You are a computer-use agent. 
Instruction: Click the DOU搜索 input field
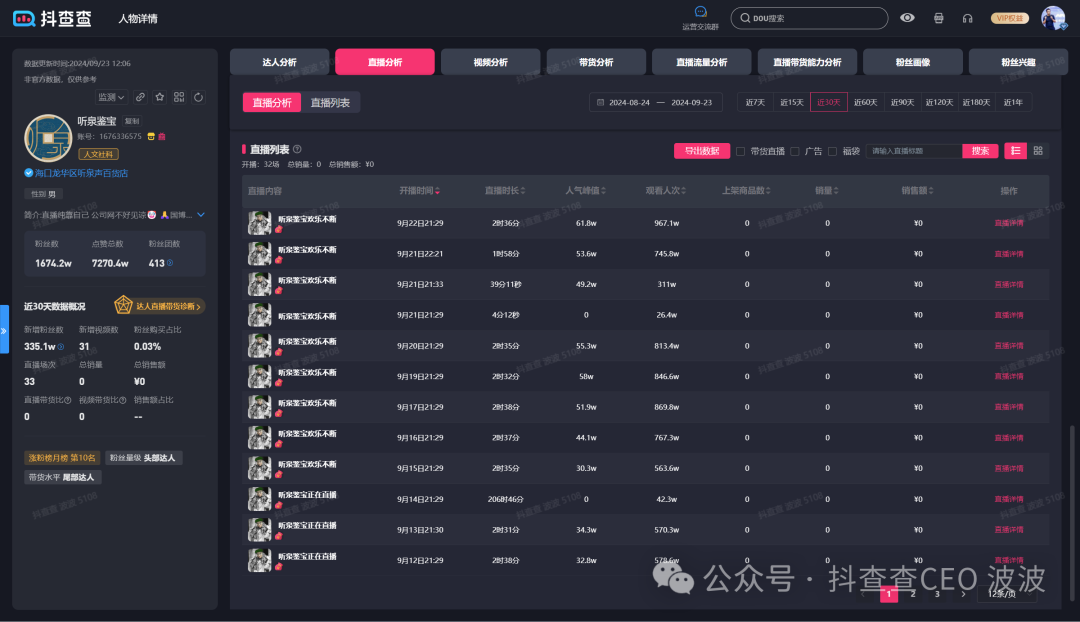(809, 18)
